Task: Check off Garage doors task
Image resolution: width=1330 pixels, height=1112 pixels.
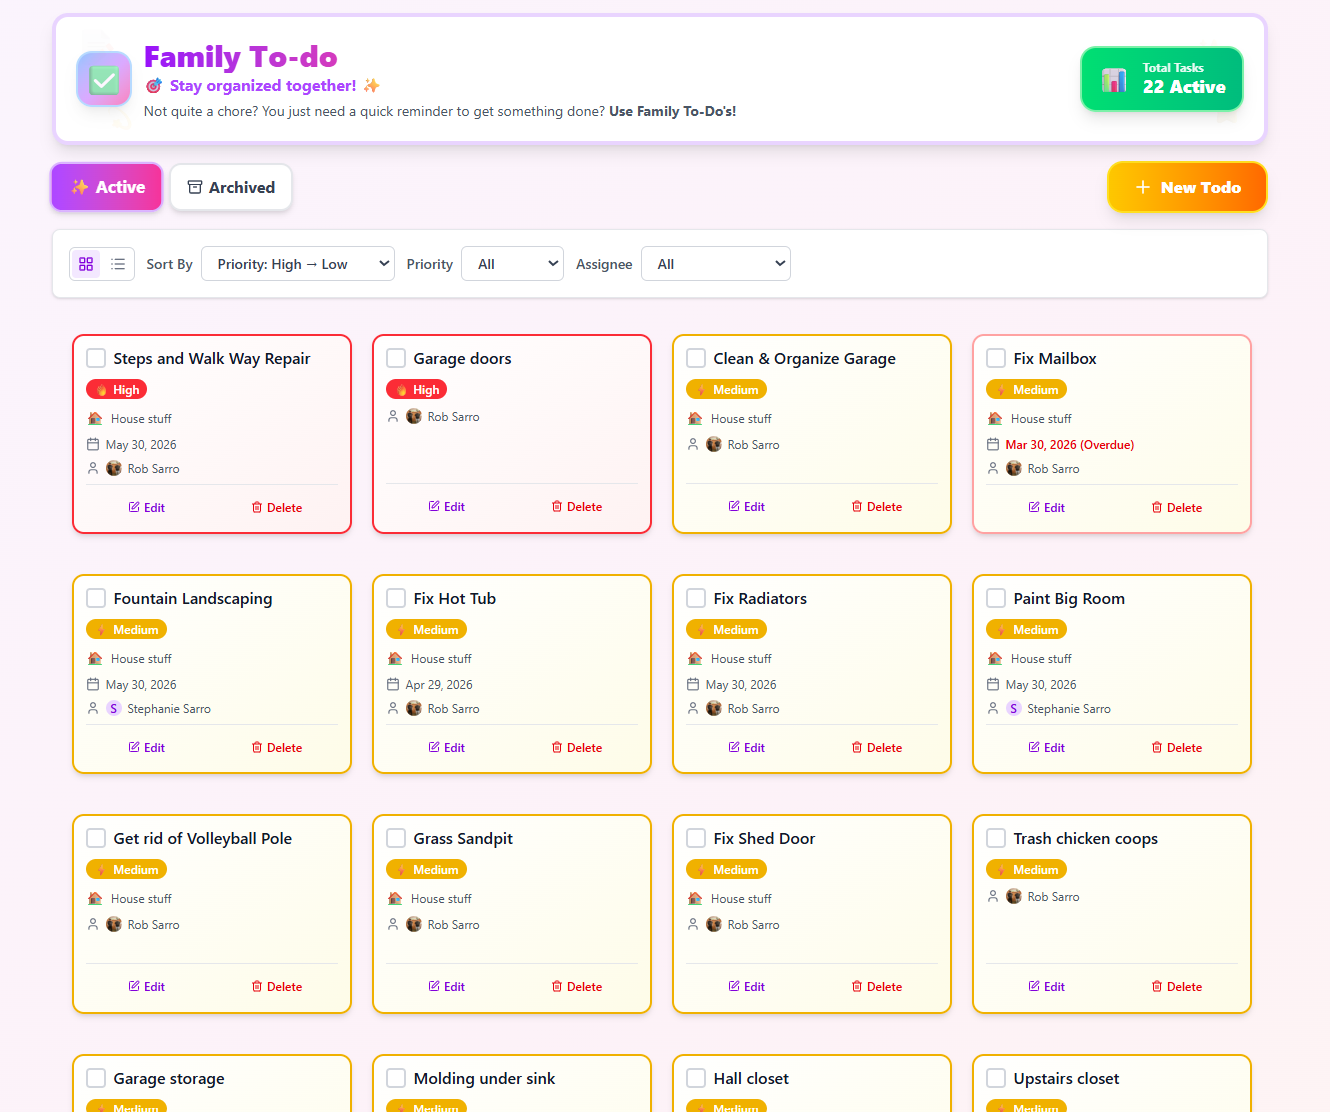Action: coord(396,358)
